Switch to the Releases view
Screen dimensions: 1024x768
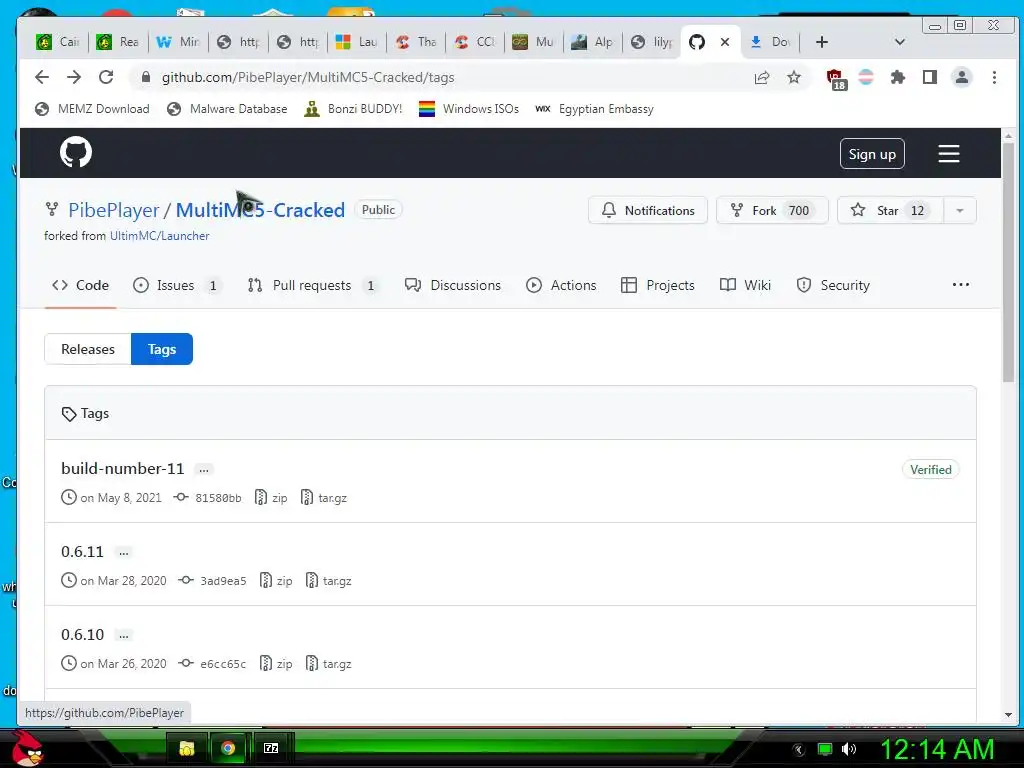(88, 349)
